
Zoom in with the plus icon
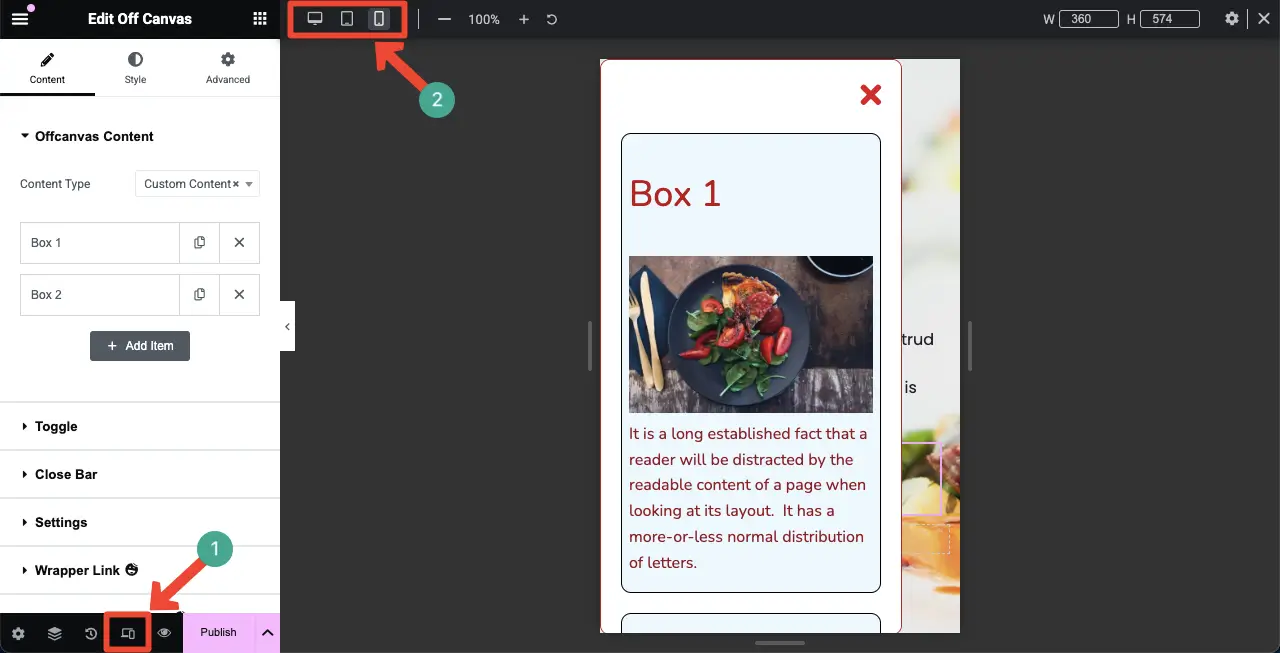(x=524, y=19)
